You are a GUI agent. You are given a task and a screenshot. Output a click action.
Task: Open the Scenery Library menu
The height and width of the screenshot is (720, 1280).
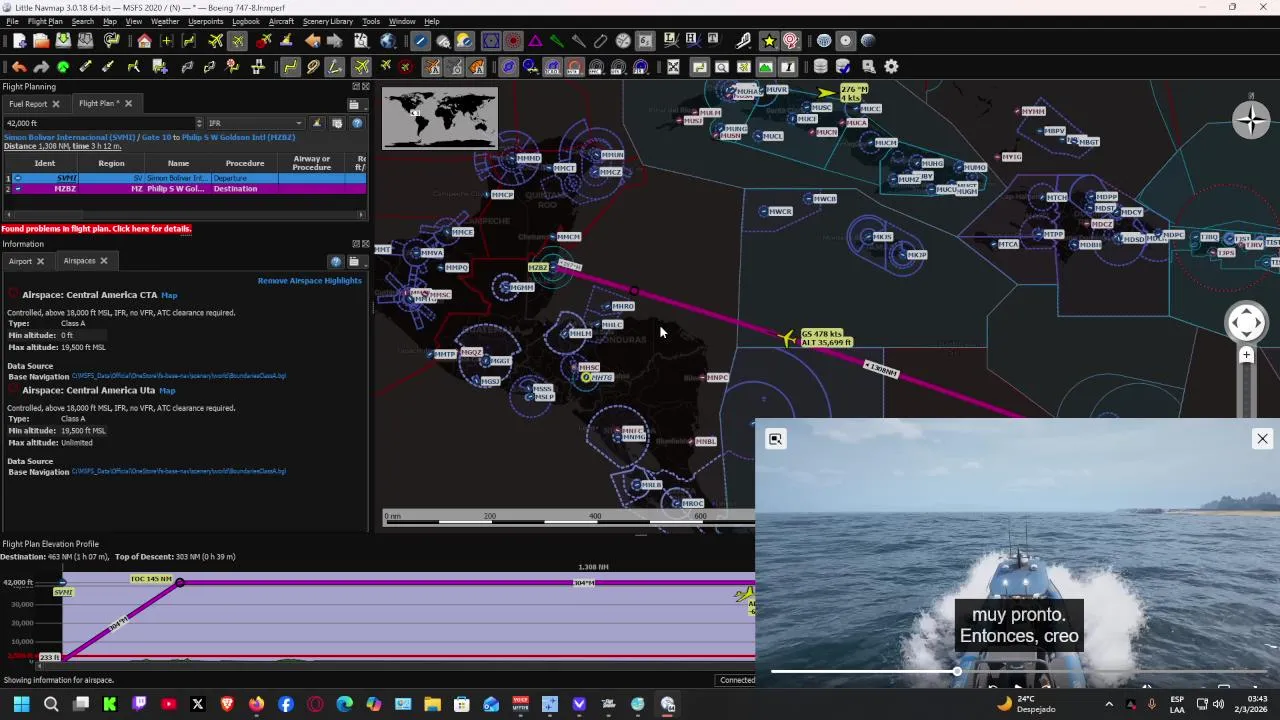(x=327, y=21)
